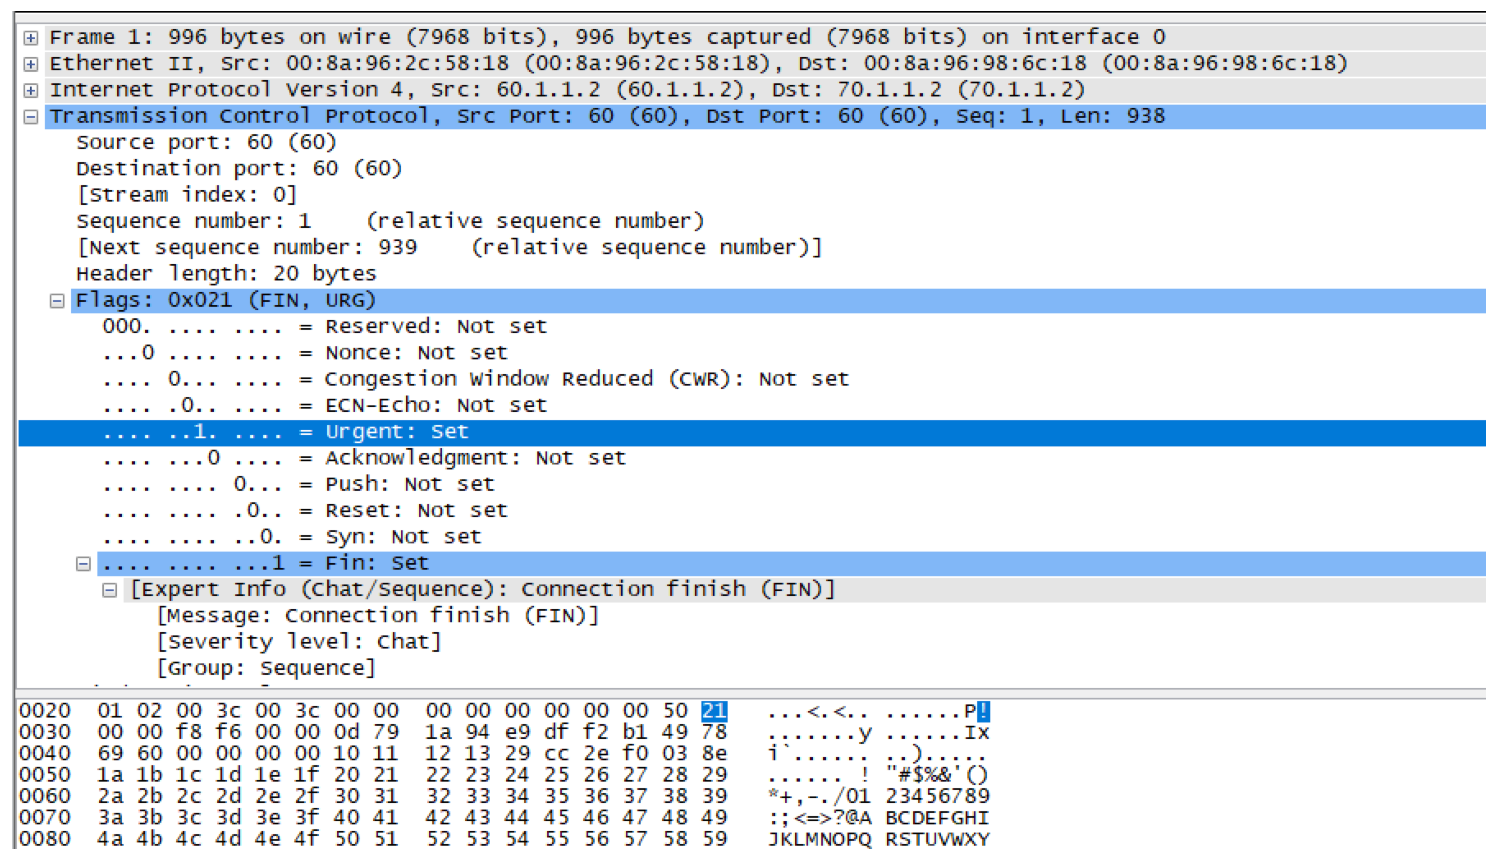
Task: Click the Stream index: 0 entry
Action: click(x=186, y=195)
